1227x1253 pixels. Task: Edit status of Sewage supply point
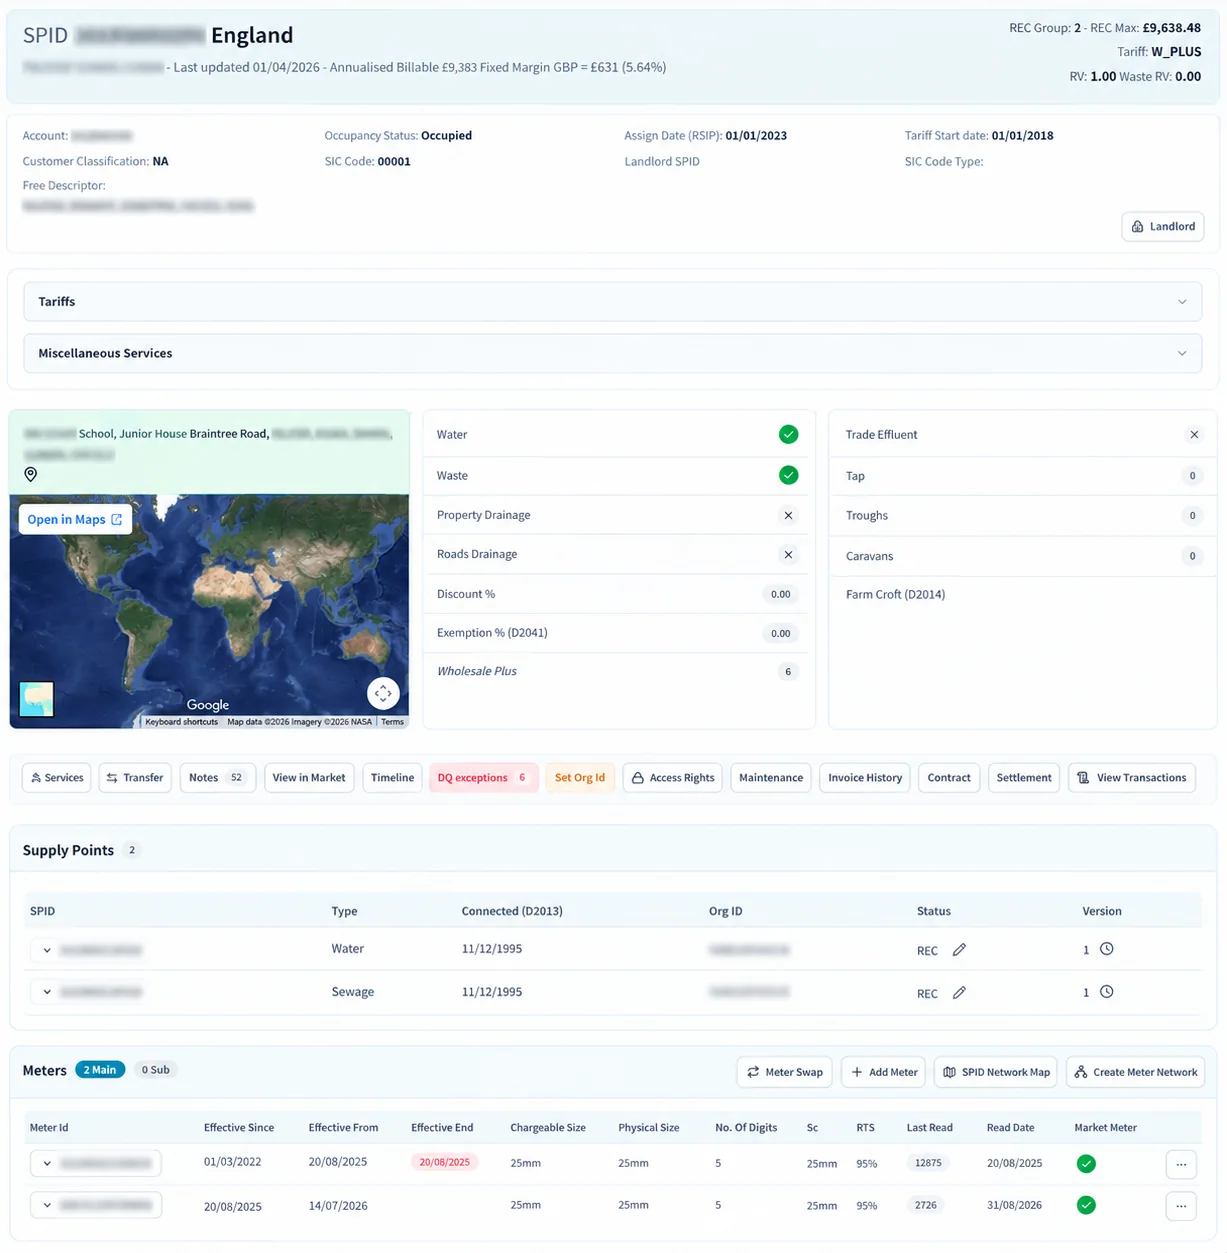tap(959, 993)
